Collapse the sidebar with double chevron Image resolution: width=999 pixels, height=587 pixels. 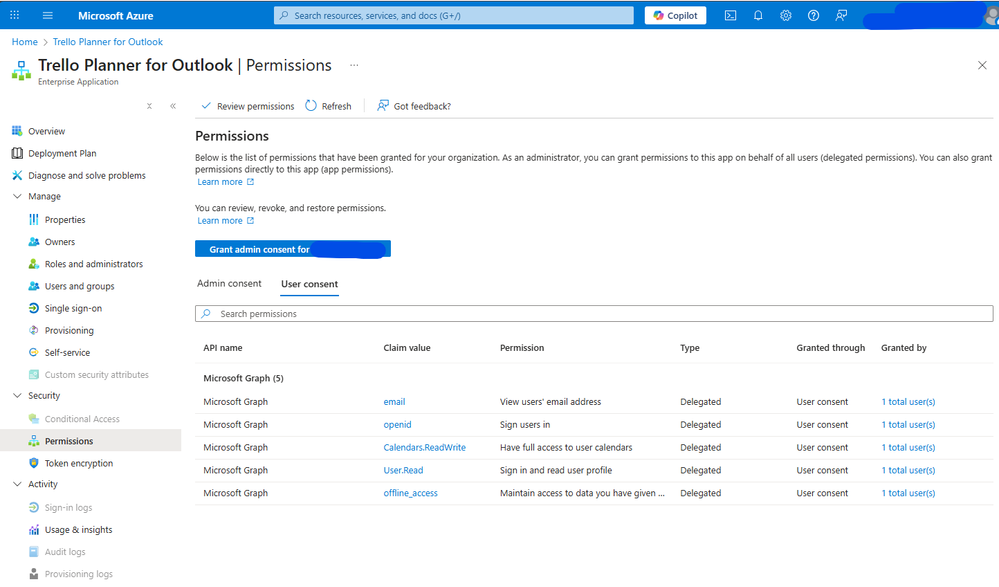pos(173,106)
